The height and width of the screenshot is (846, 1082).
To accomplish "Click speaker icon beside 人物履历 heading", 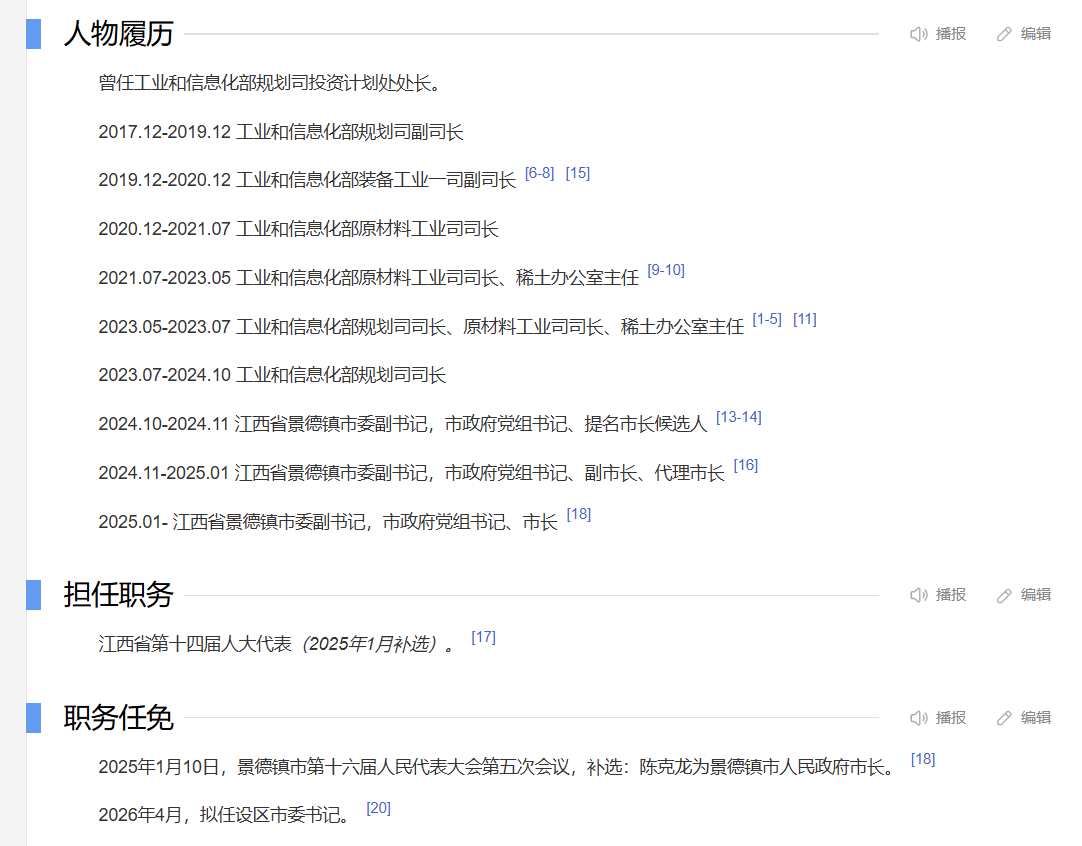I will (x=918, y=34).
